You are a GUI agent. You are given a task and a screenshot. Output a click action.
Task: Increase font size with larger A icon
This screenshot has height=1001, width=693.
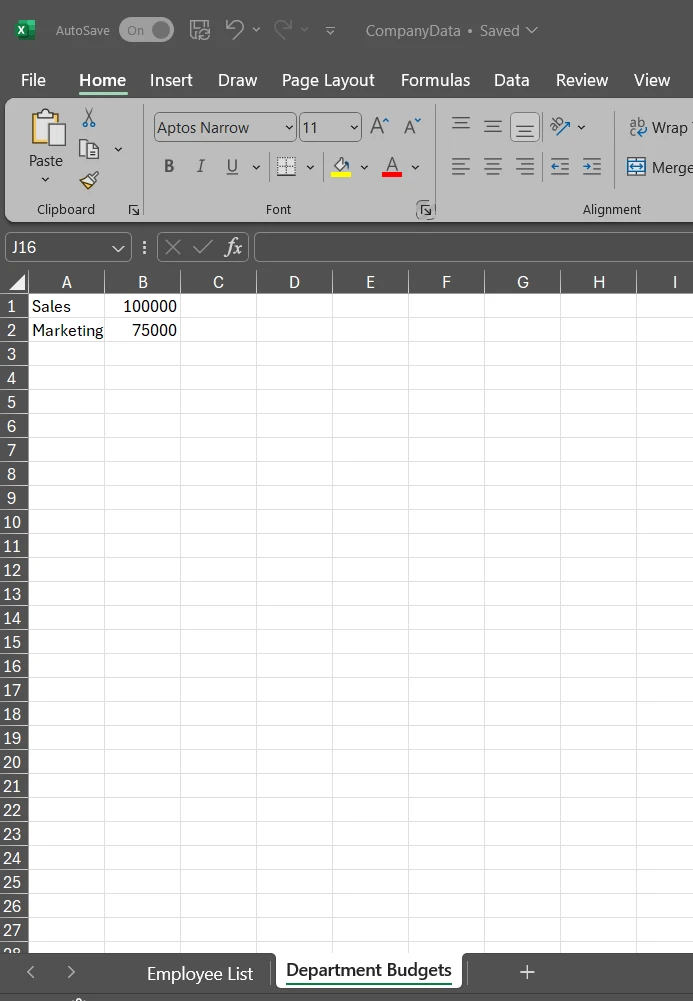pos(379,127)
